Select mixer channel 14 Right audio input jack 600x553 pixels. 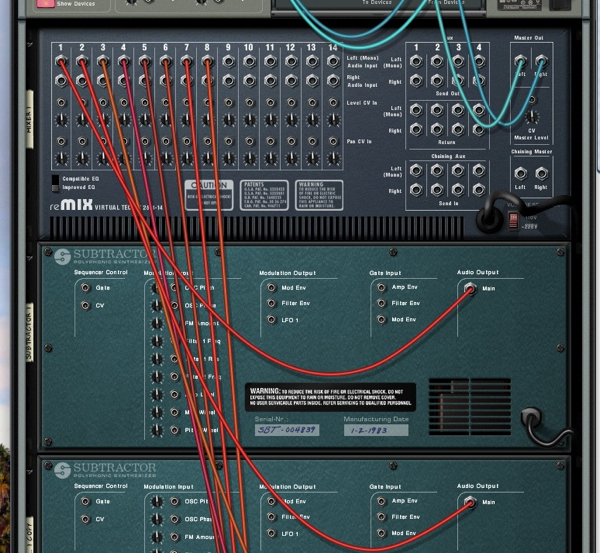pos(332,79)
